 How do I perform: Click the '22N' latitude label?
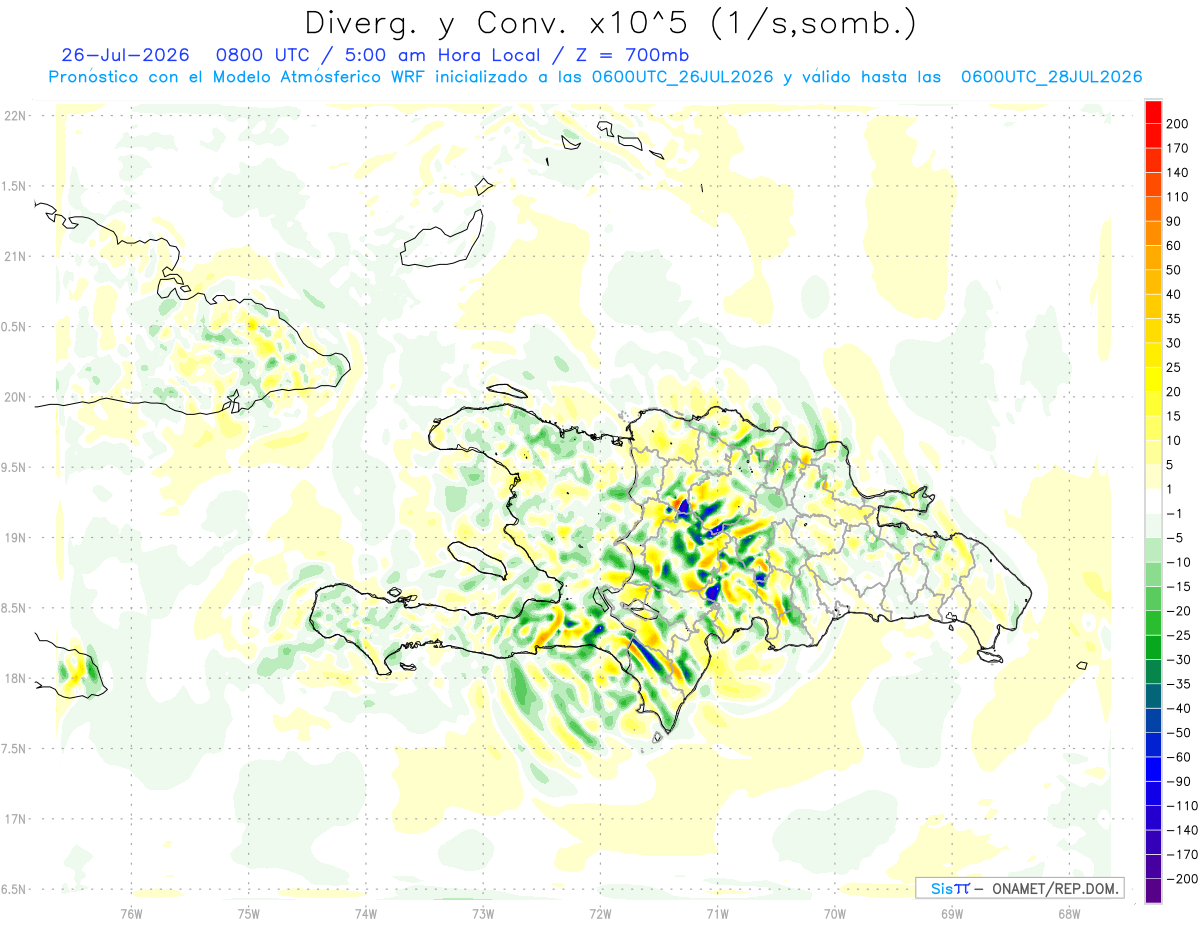pyautogui.click(x=14, y=116)
